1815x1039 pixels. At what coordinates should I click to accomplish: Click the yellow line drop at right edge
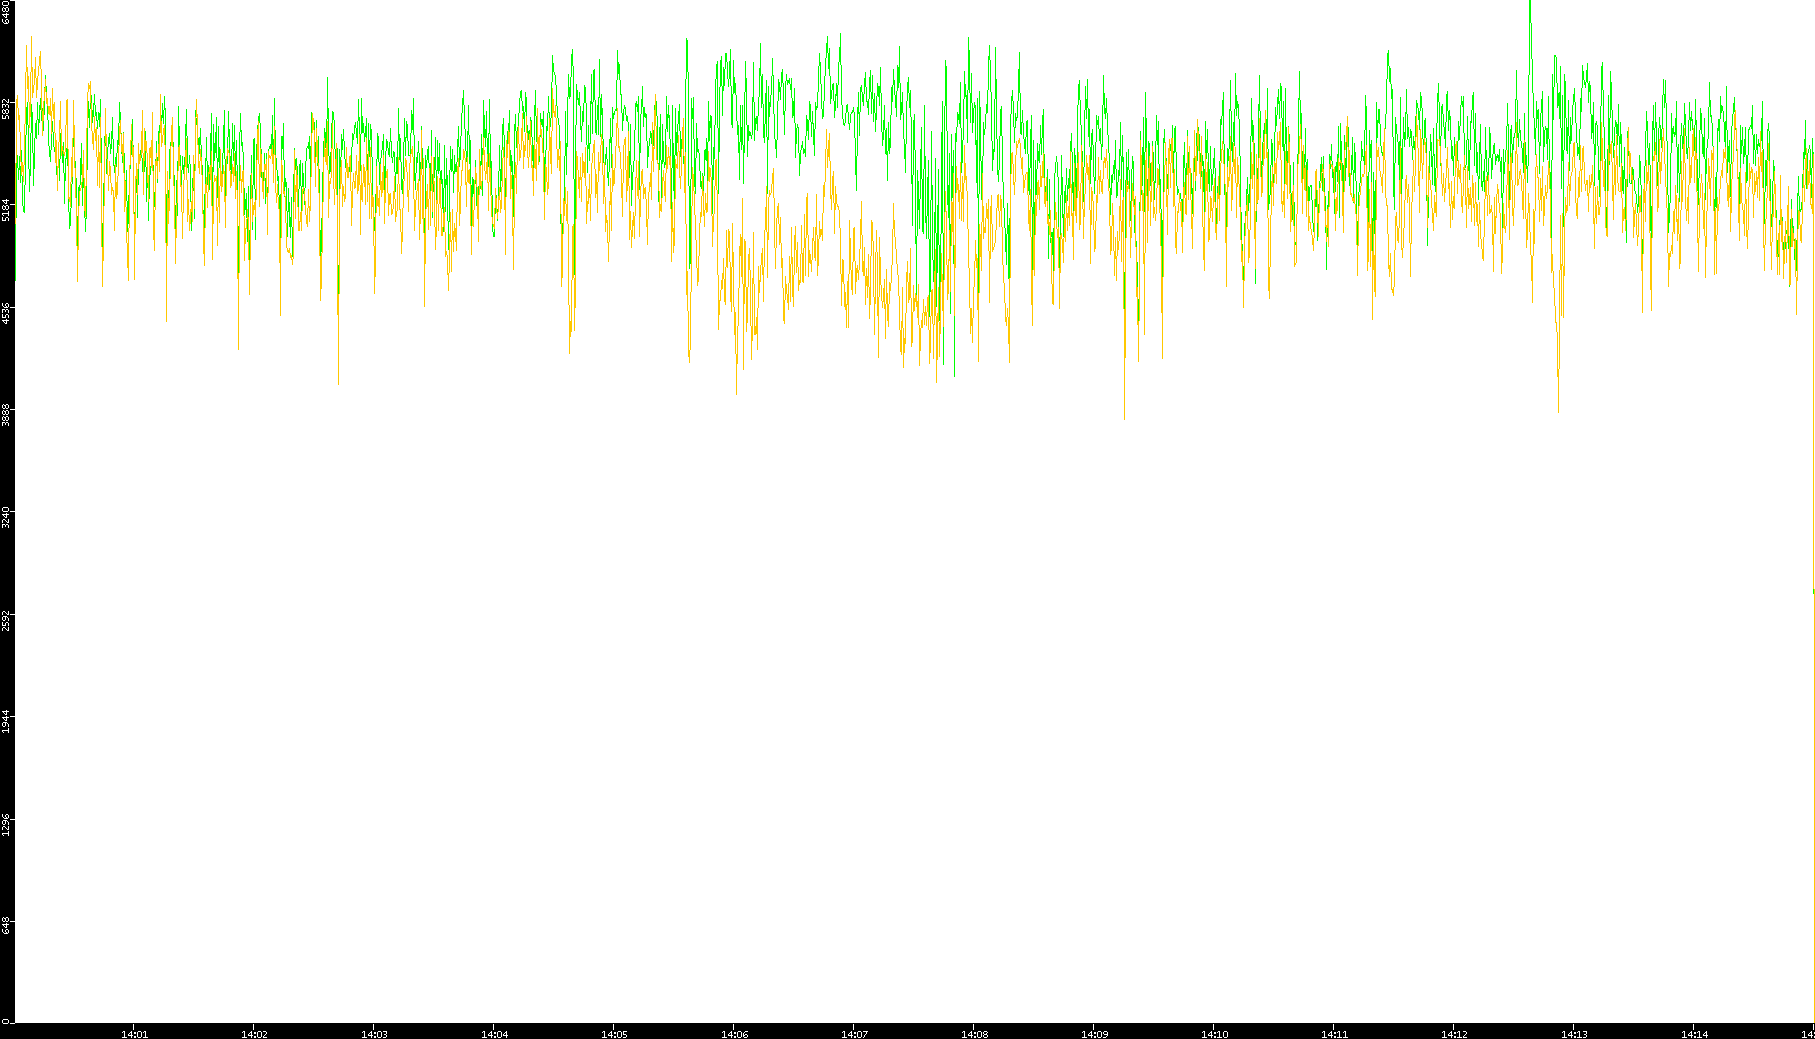(1813, 600)
